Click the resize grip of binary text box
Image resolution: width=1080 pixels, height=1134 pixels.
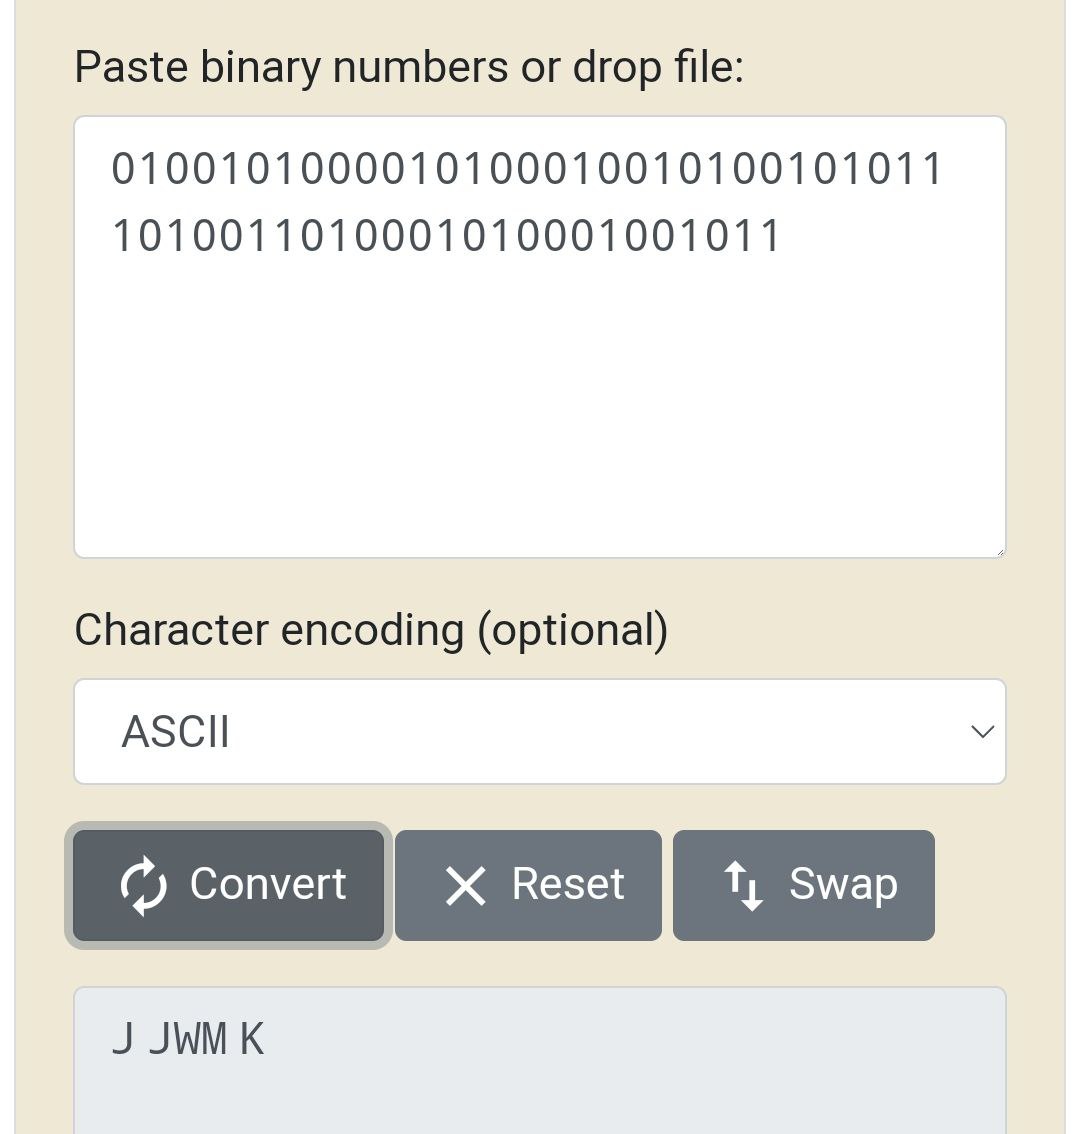coord(997,549)
